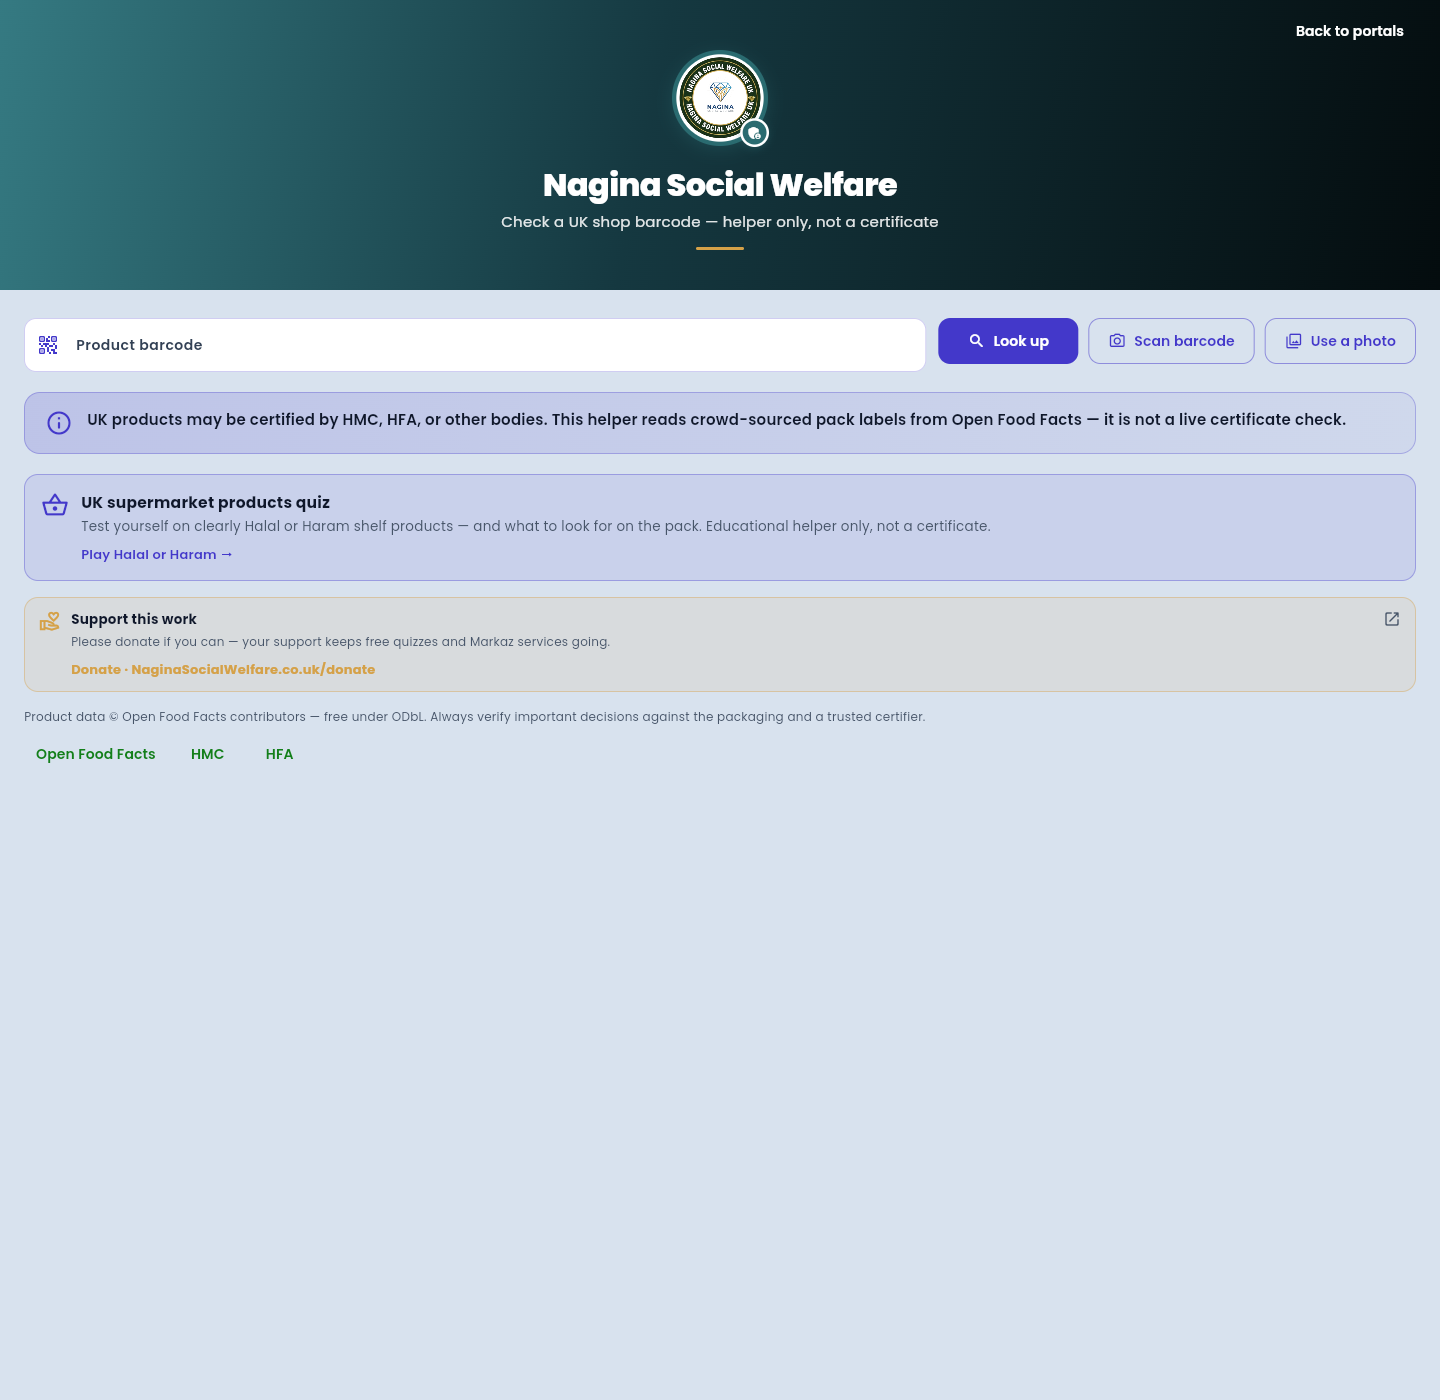Open the HFA link
The width and height of the screenshot is (1440, 1400).
click(x=280, y=754)
